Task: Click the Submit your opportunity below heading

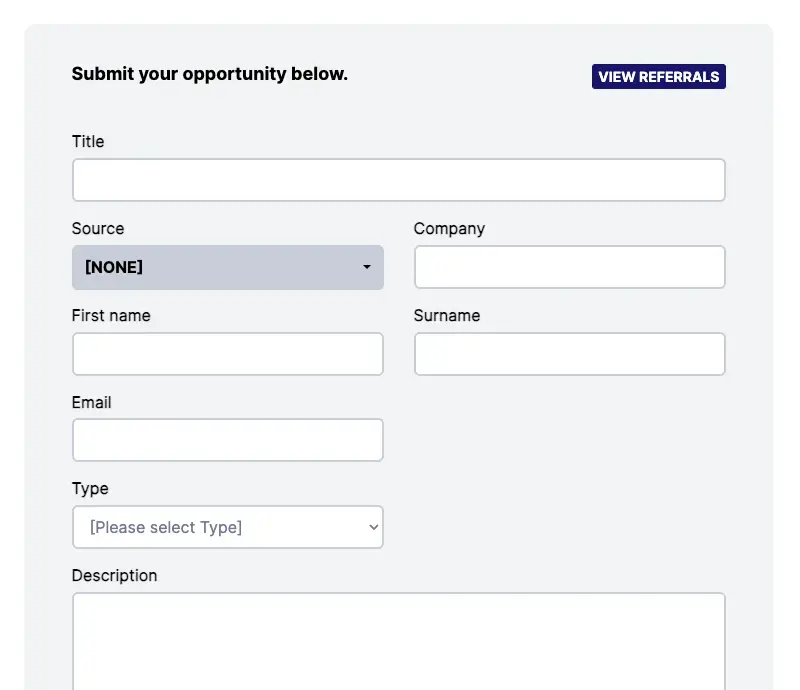Action: (x=210, y=74)
